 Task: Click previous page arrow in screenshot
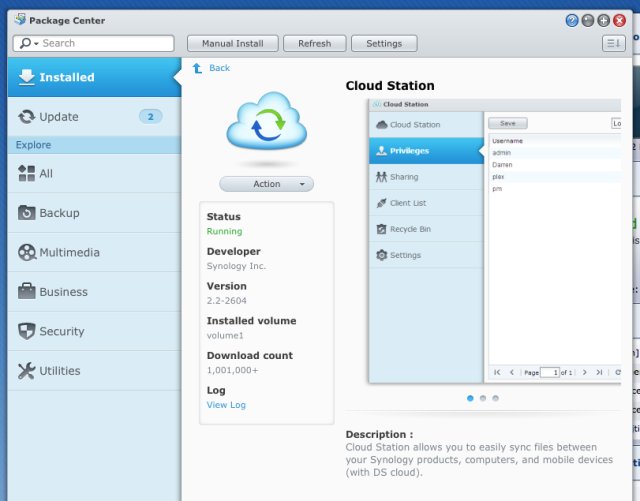pyautogui.click(x=511, y=372)
